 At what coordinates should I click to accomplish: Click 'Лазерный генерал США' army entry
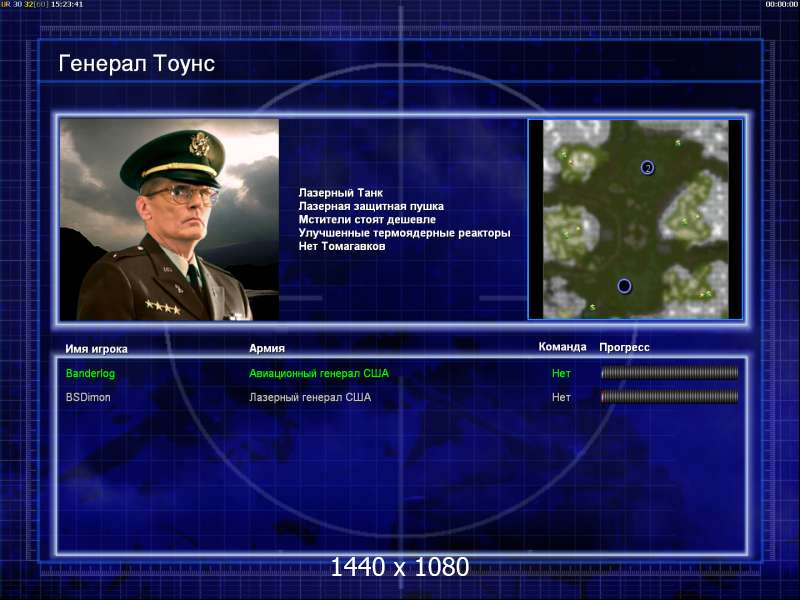310,397
